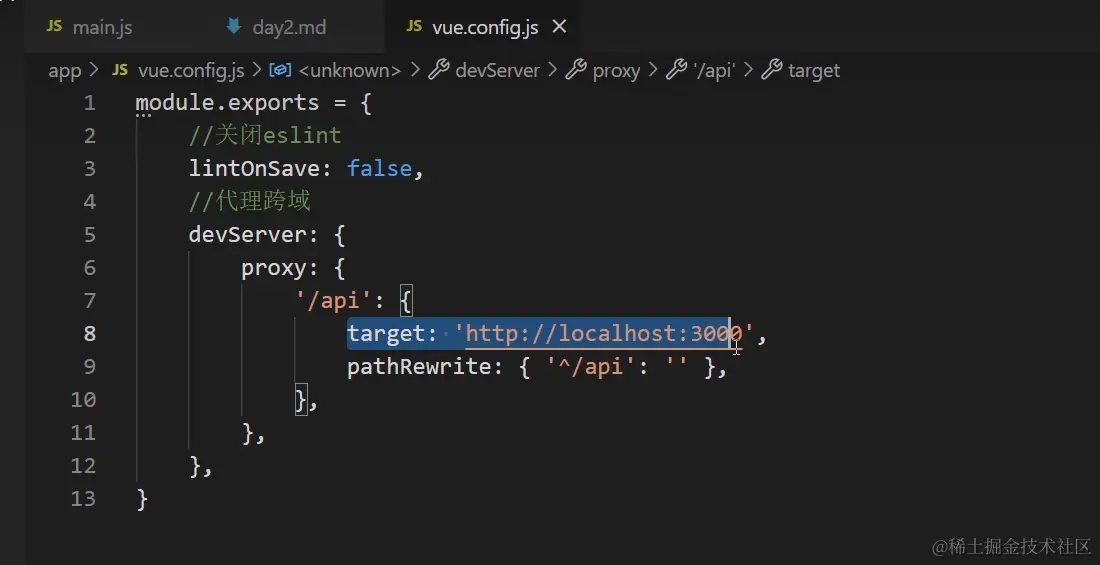This screenshot has width=1100, height=565.
Task: Click the closing brace on line 13
Action: pos(142,499)
